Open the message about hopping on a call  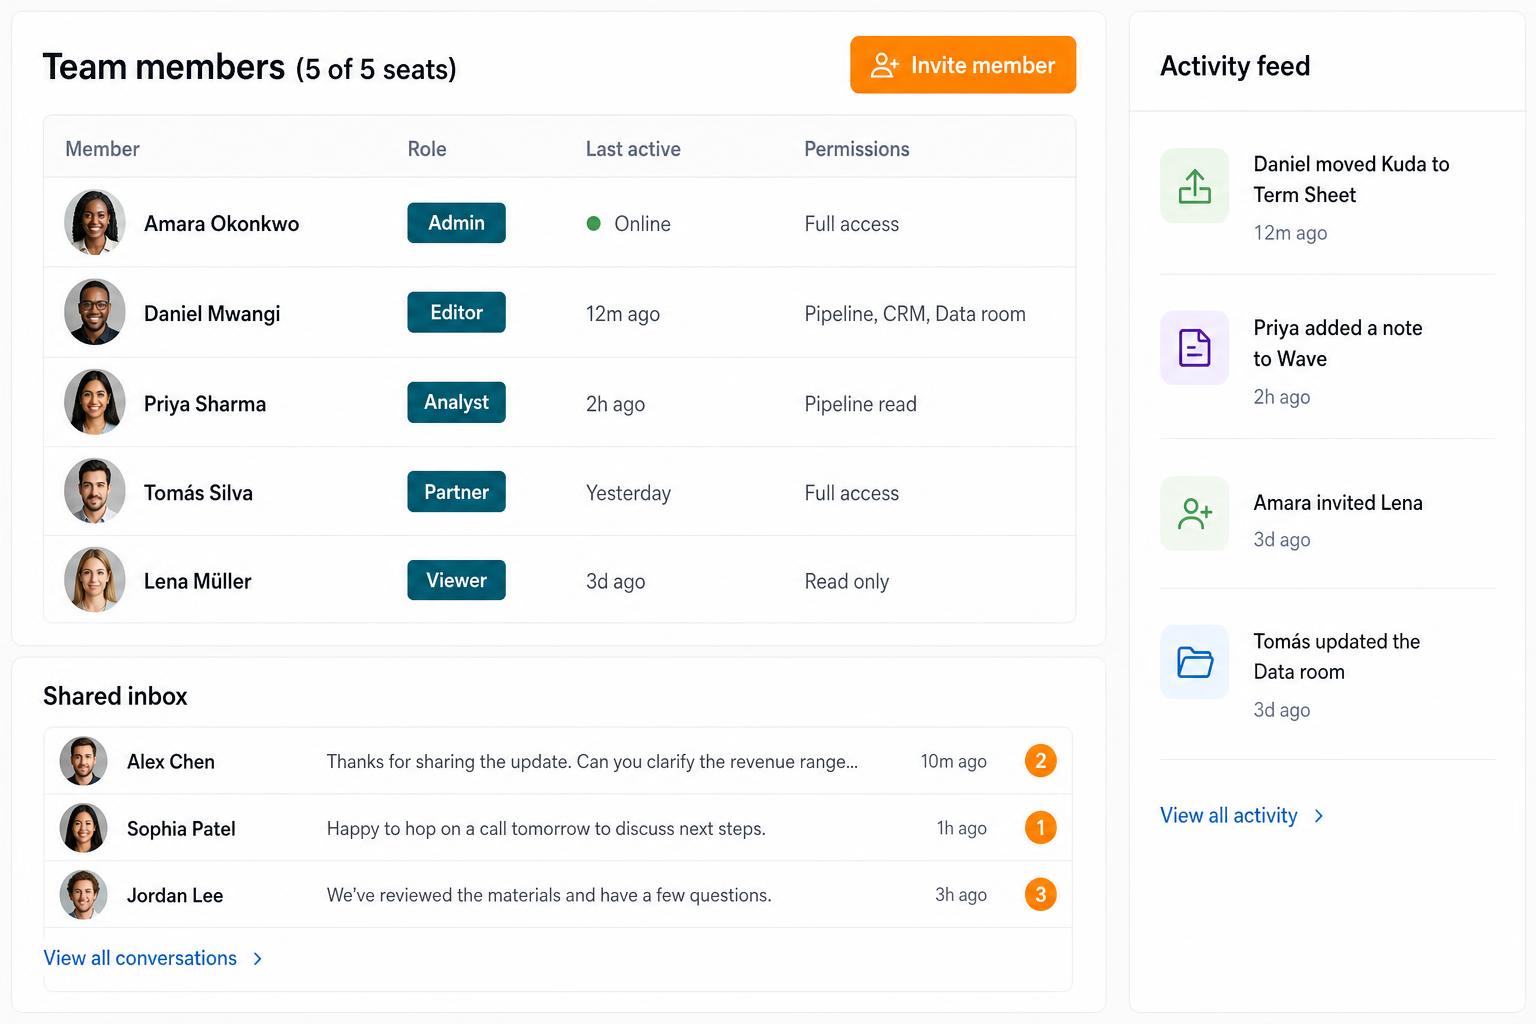(546, 829)
